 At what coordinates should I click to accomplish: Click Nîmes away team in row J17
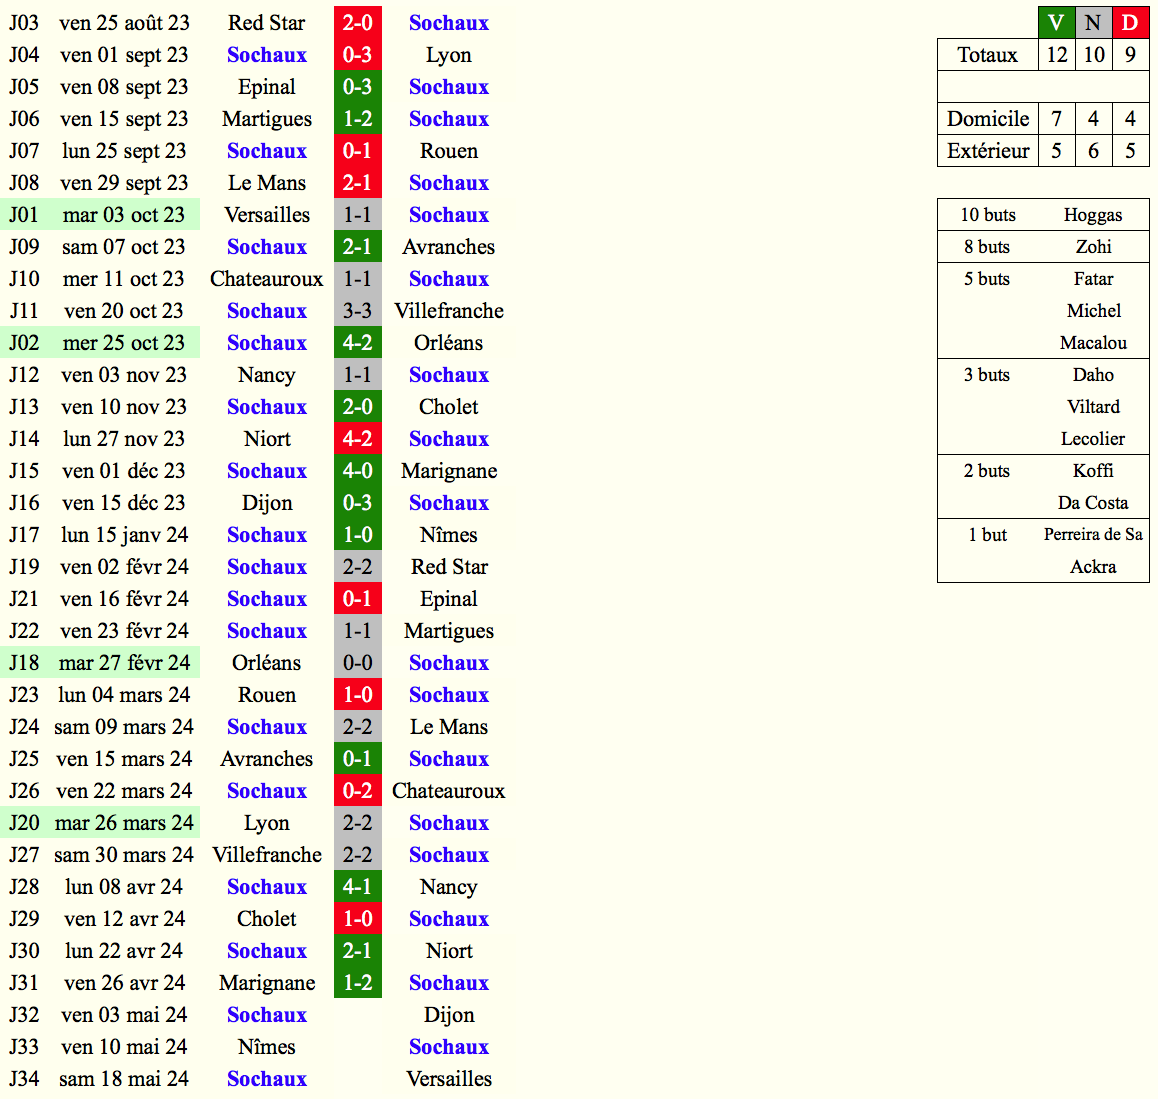pyautogui.click(x=449, y=535)
